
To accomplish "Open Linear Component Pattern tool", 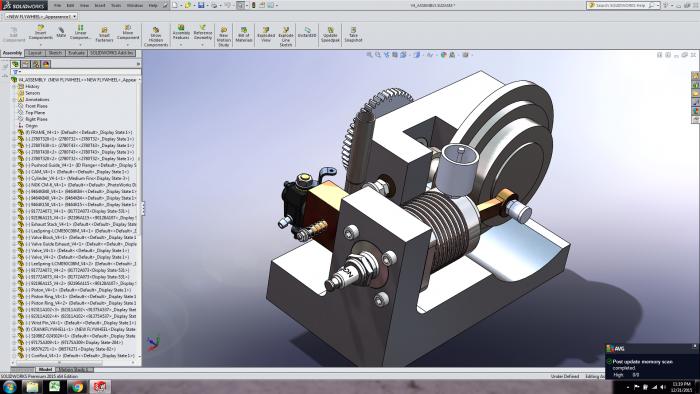I will (80, 32).
